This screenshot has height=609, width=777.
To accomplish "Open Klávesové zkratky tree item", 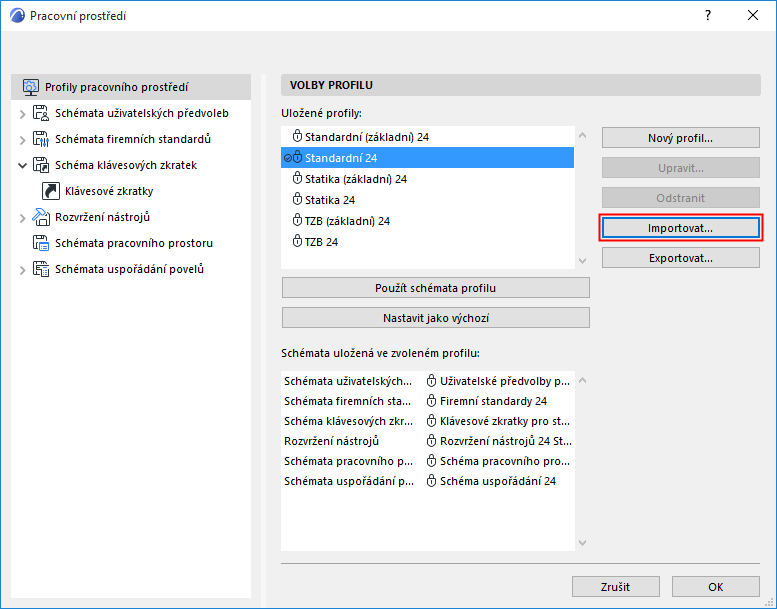I will [x=109, y=191].
